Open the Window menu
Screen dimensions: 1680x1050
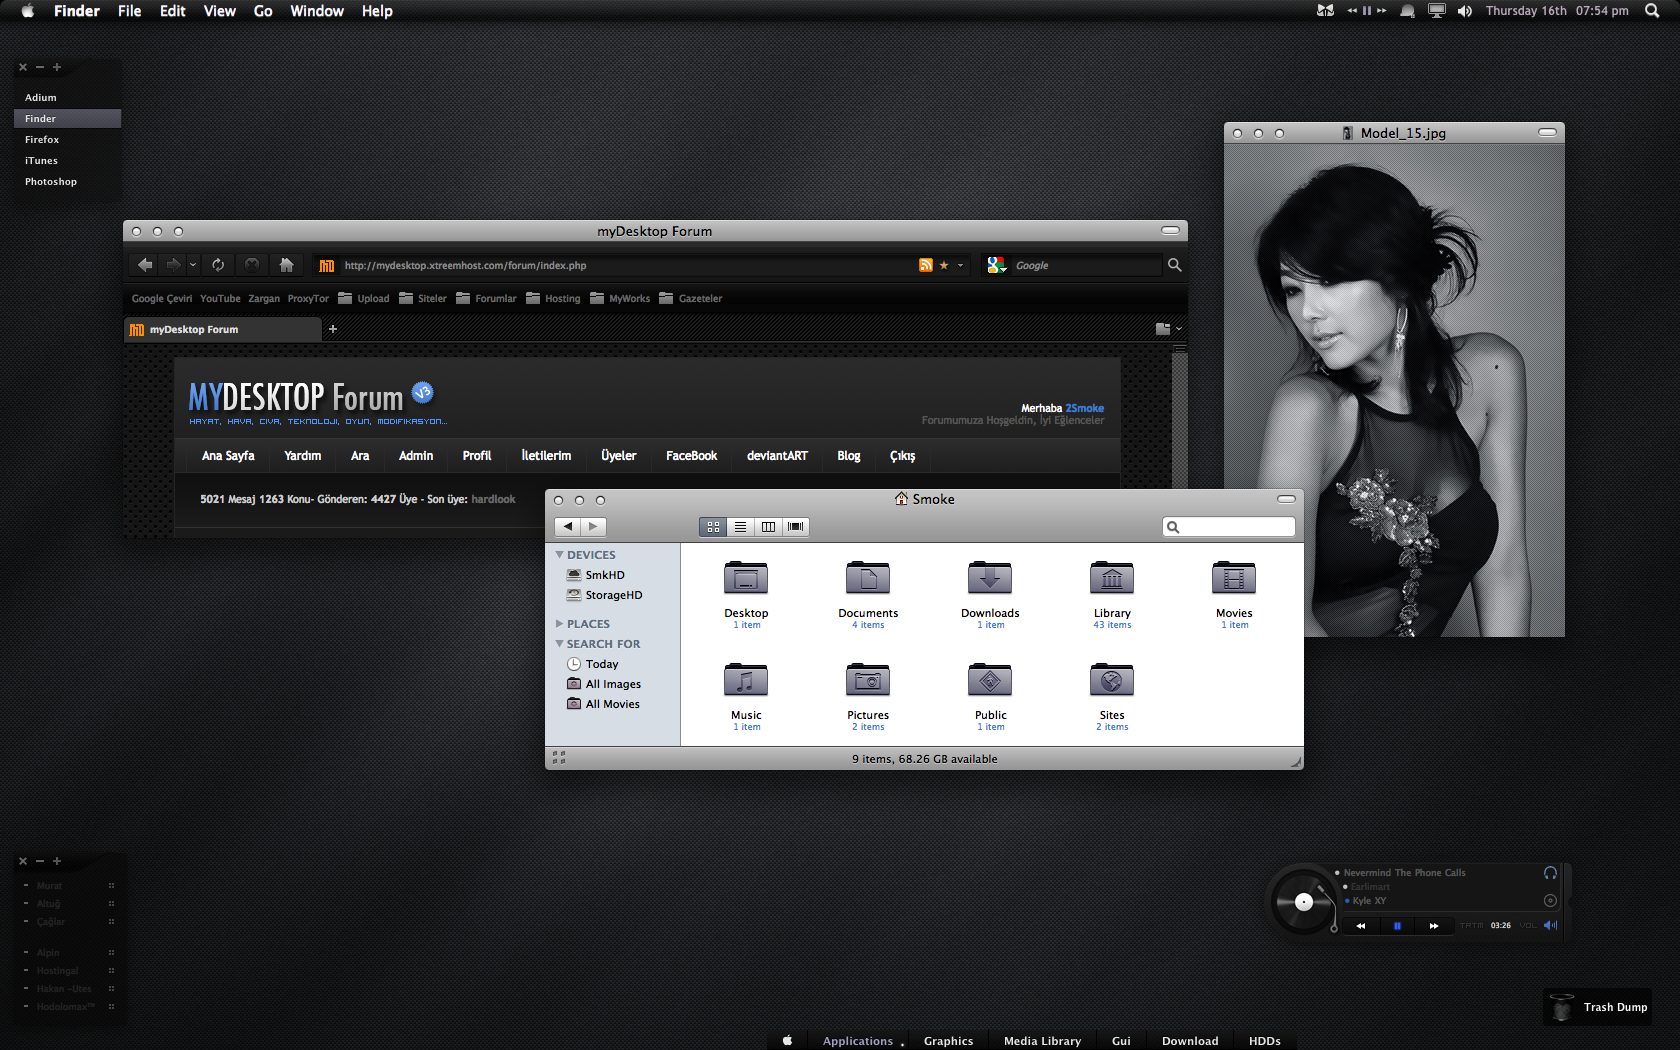click(317, 11)
